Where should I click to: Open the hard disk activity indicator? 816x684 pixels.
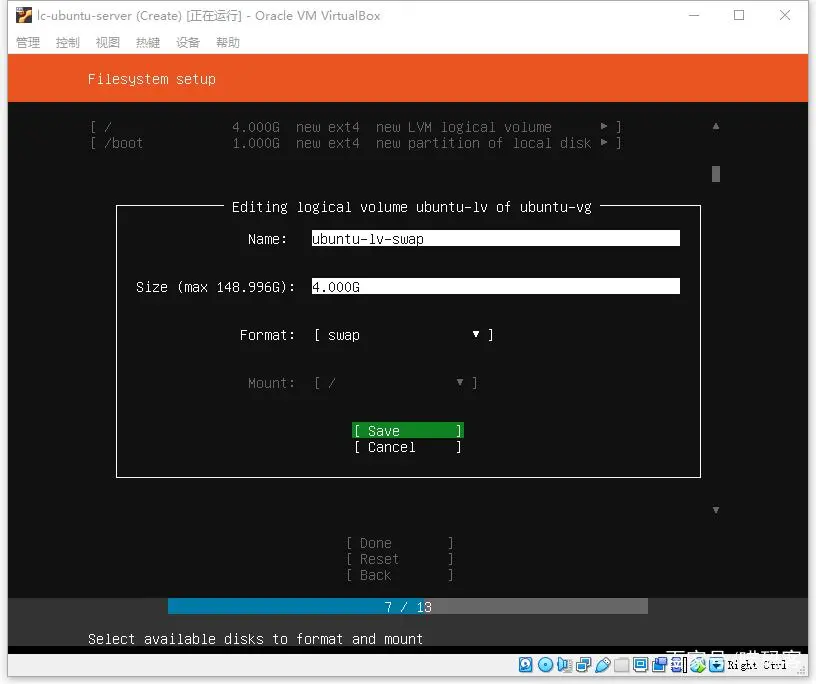click(x=526, y=665)
